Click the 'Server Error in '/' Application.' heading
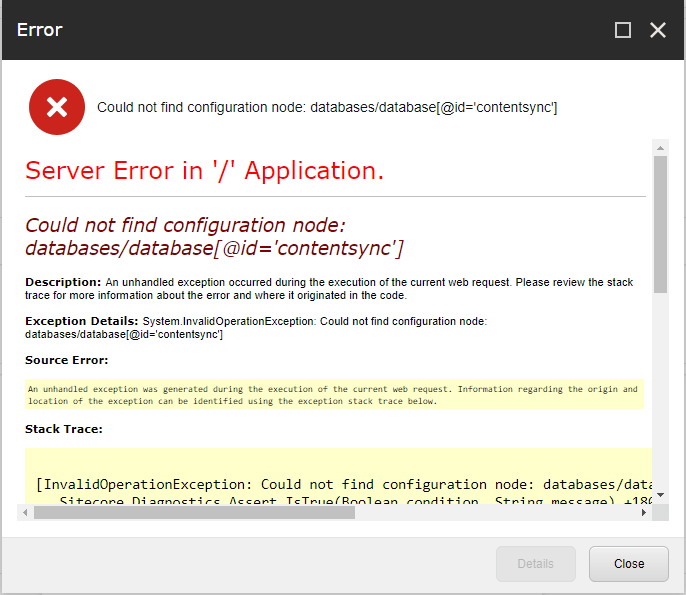The width and height of the screenshot is (686, 595). (x=205, y=170)
